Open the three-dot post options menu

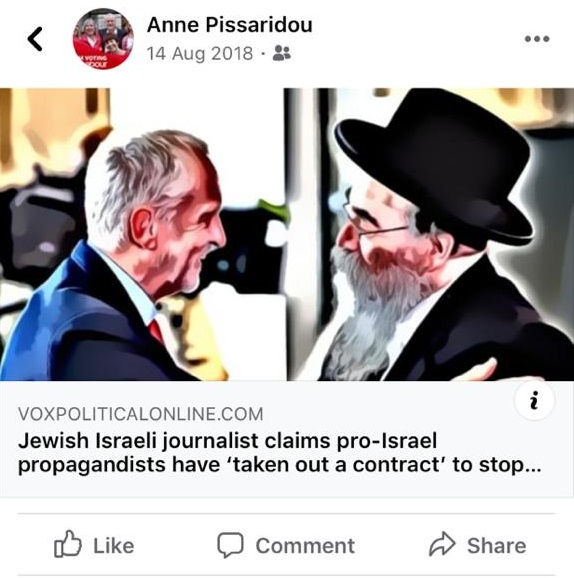click(x=537, y=39)
